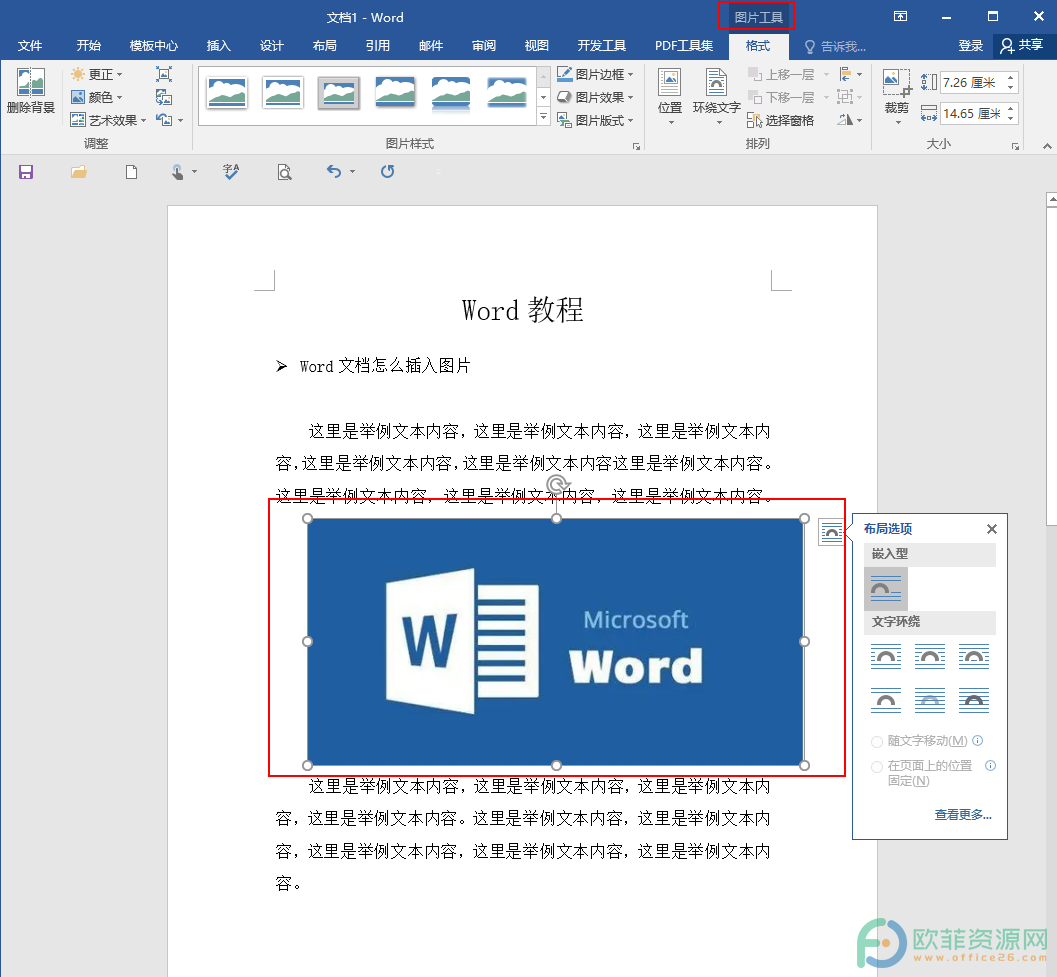This screenshot has height=977, width=1057.
Task: Select the behind text wrap option
Action: point(930,701)
